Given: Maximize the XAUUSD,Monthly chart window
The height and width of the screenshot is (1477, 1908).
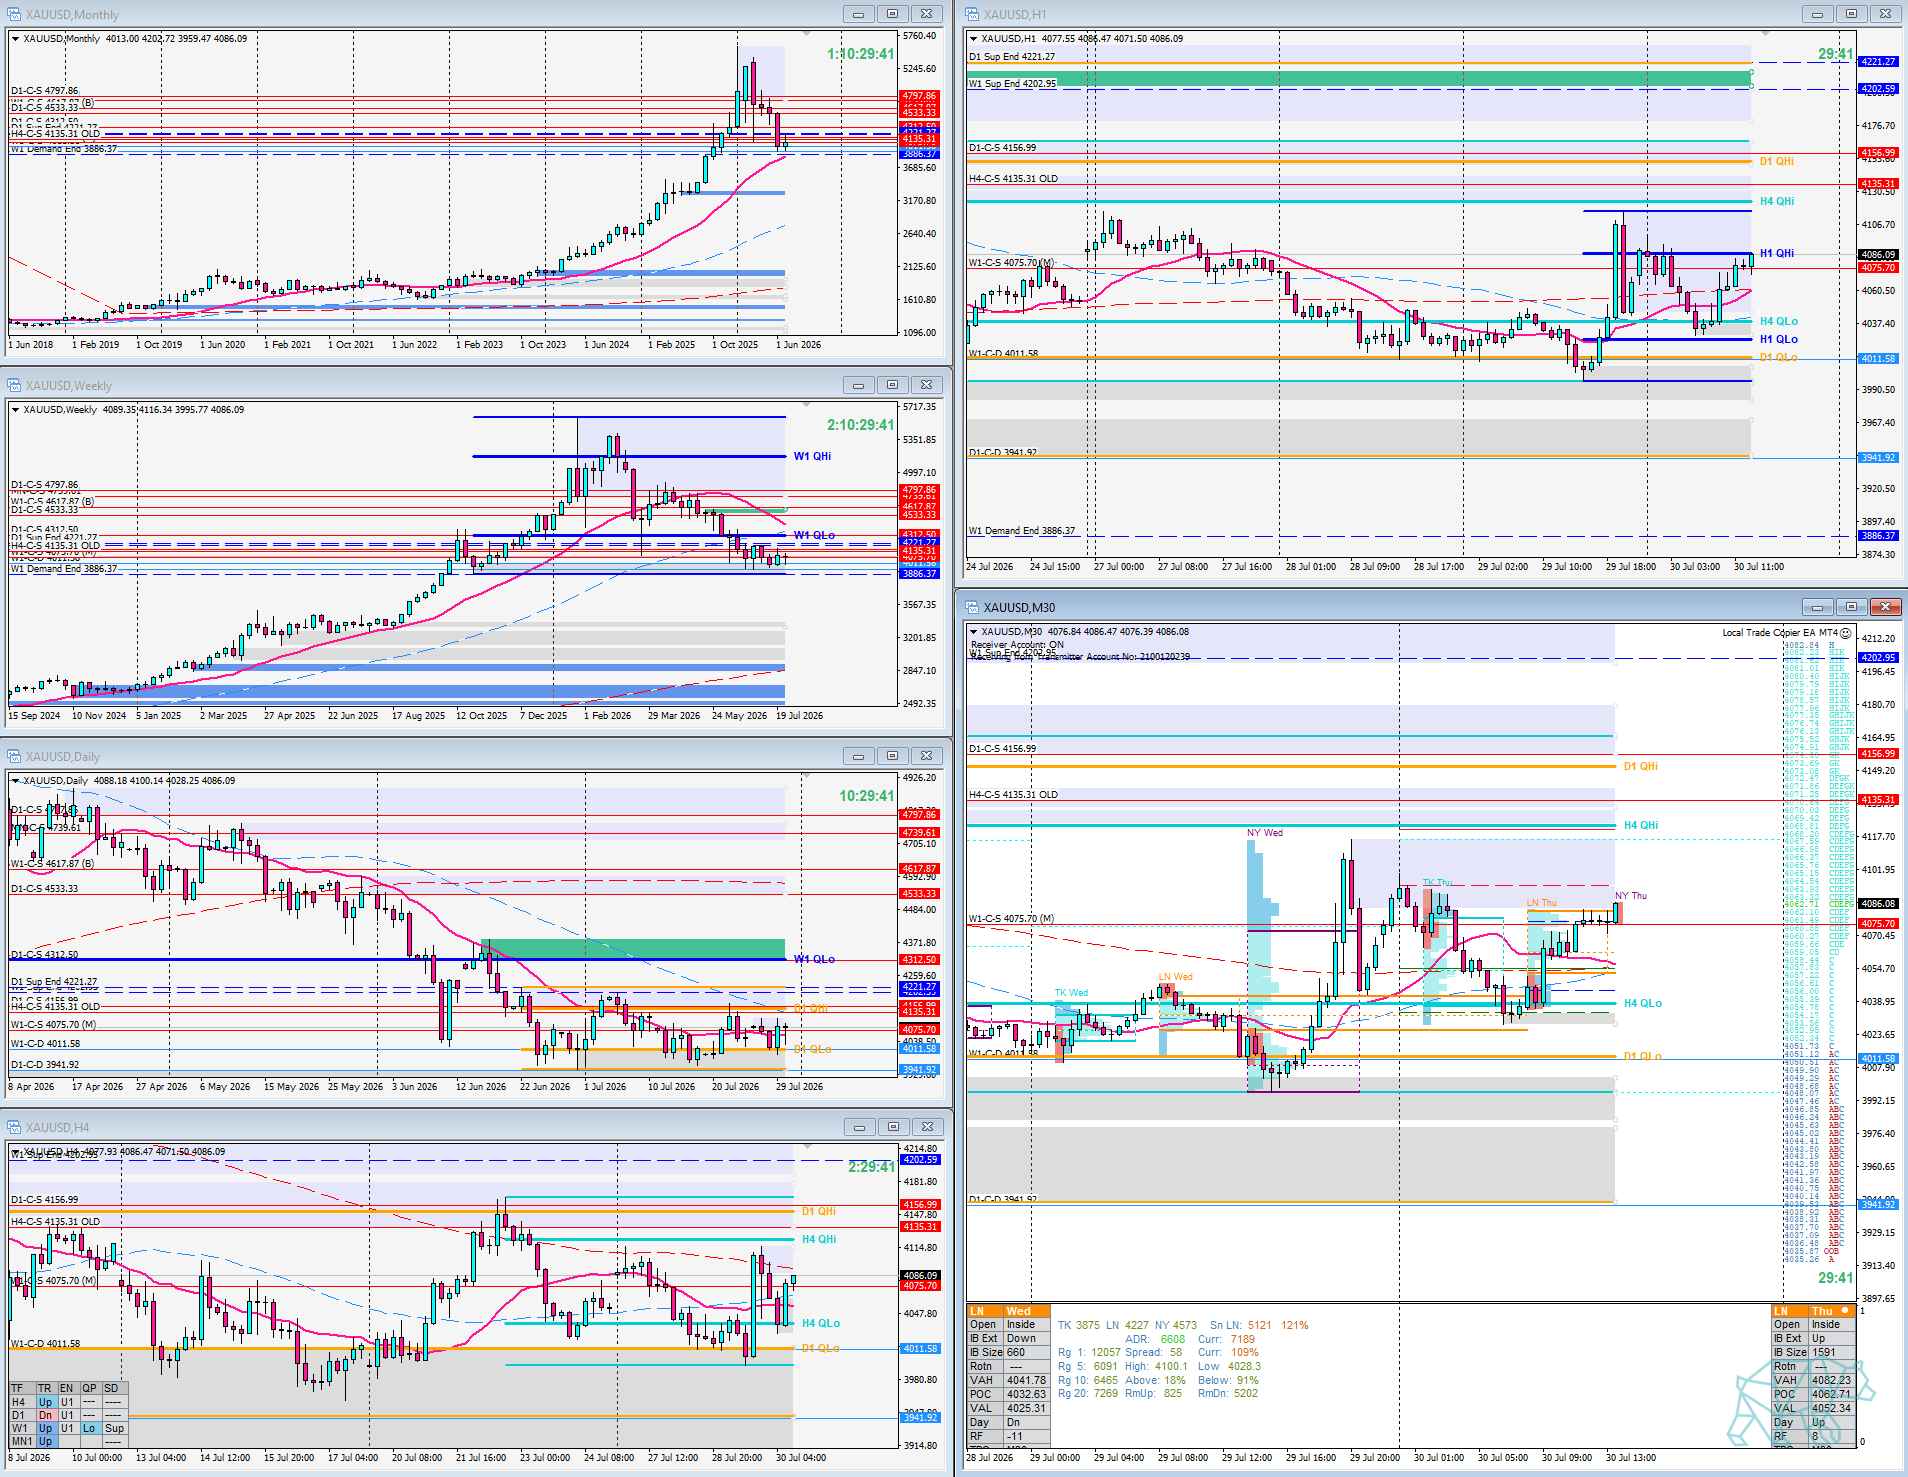Looking at the screenshot, I should (892, 14).
